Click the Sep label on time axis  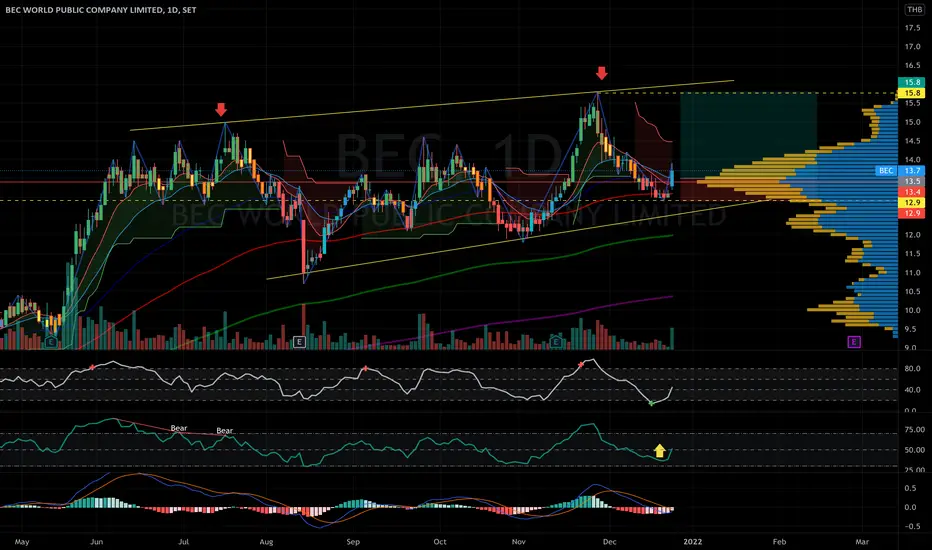pyautogui.click(x=353, y=542)
